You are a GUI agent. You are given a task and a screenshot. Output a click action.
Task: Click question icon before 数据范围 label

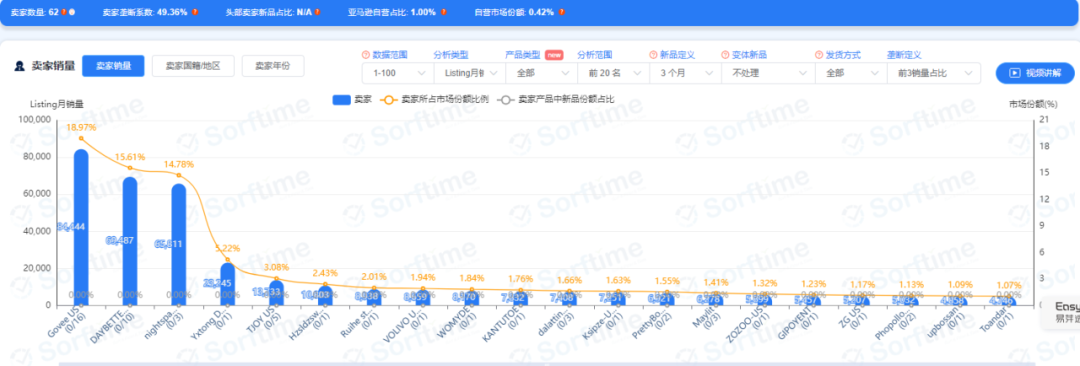(x=365, y=54)
